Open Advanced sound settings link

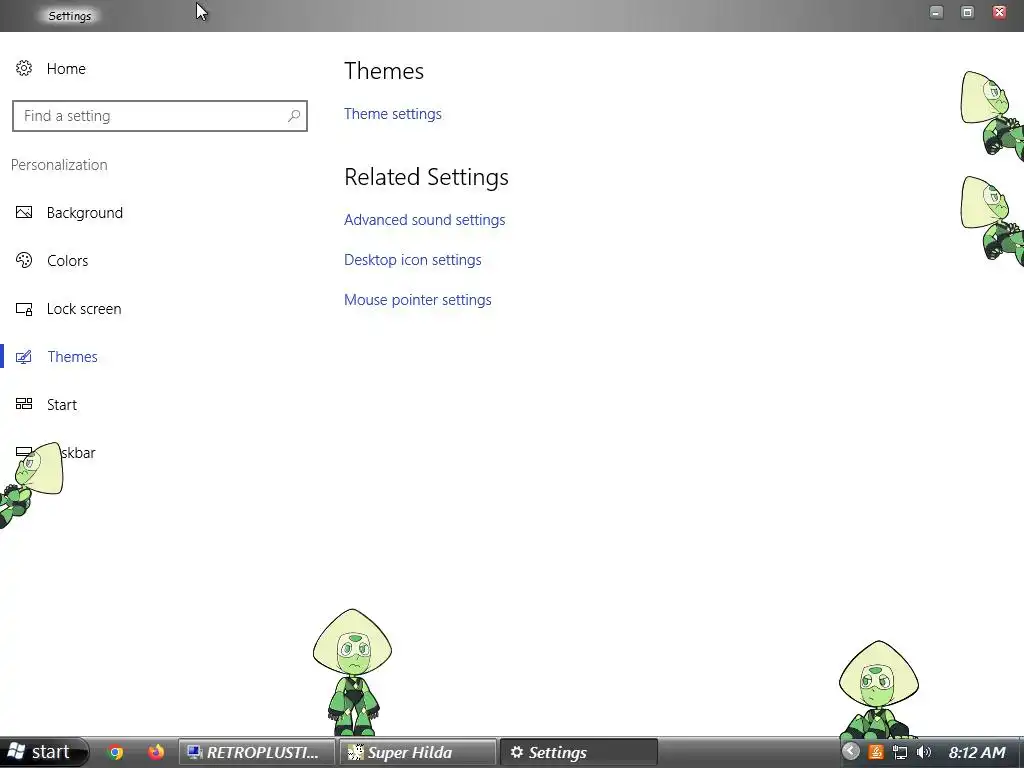click(424, 220)
